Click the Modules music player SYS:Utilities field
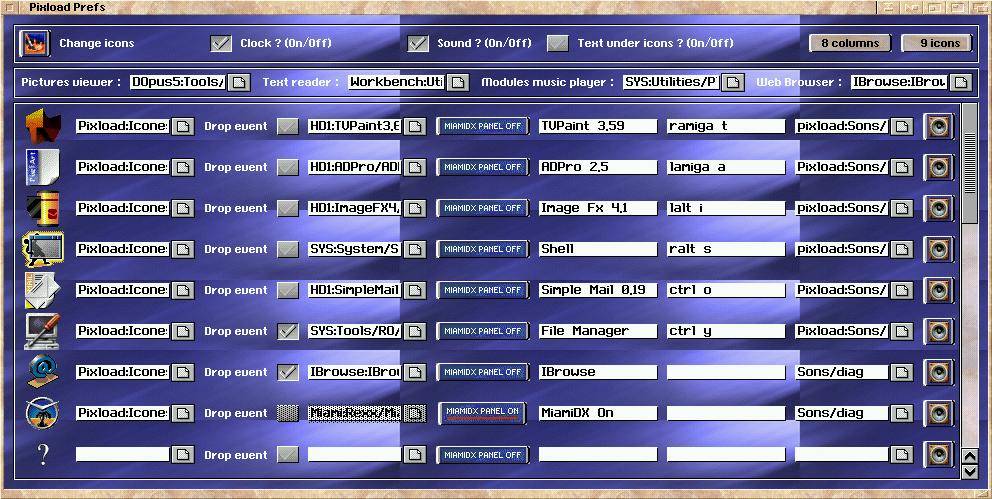Image resolution: width=992 pixels, height=499 pixels. [x=671, y=82]
